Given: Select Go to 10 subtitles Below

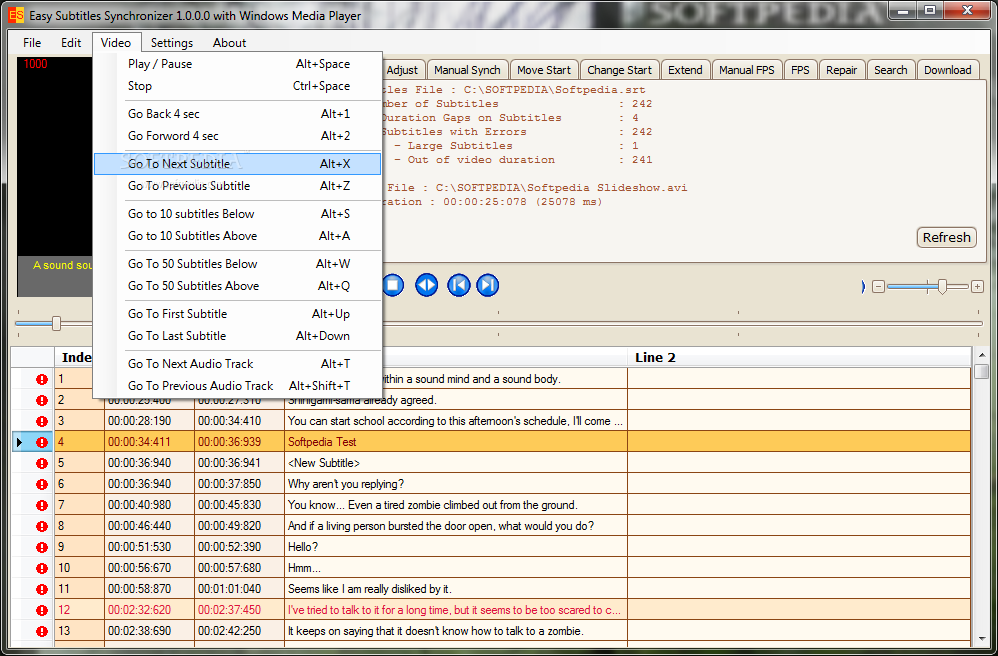Looking at the screenshot, I should [x=237, y=214].
